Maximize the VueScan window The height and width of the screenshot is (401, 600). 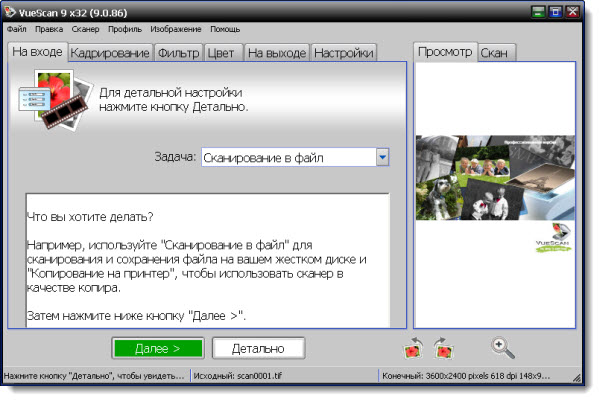point(555,12)
